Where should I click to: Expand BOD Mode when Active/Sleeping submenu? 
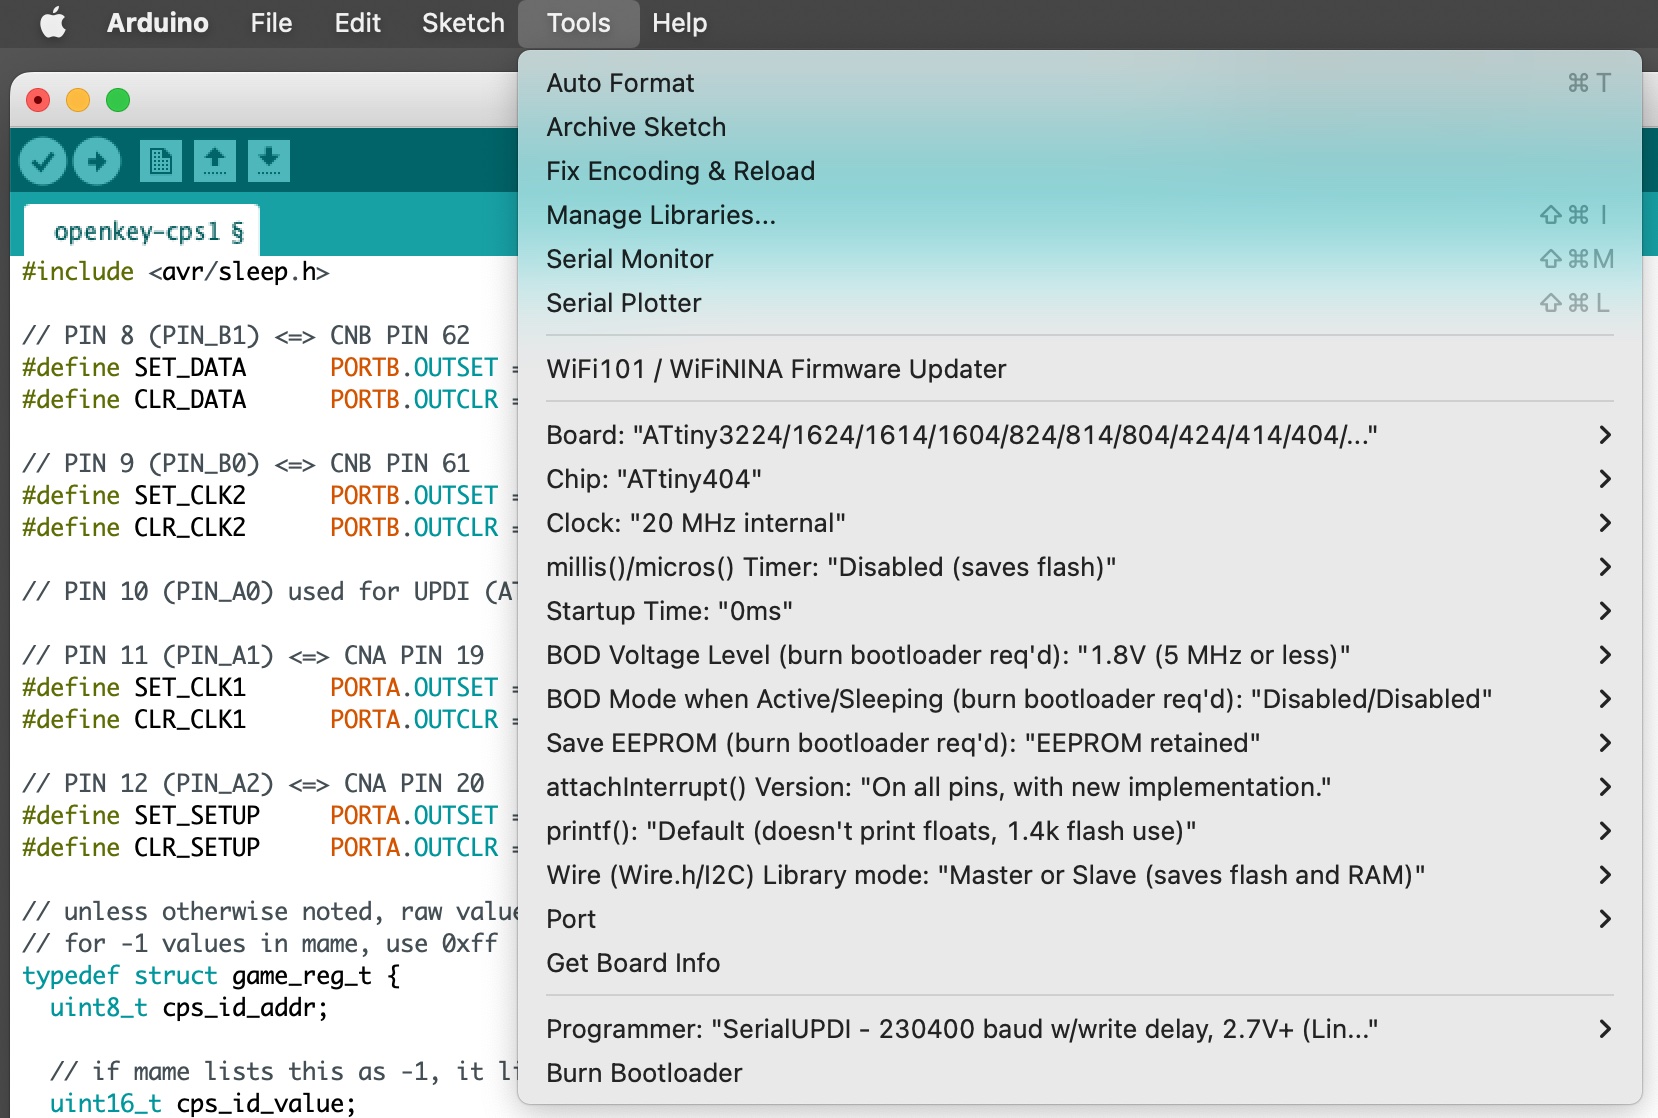coord(1080,699)
